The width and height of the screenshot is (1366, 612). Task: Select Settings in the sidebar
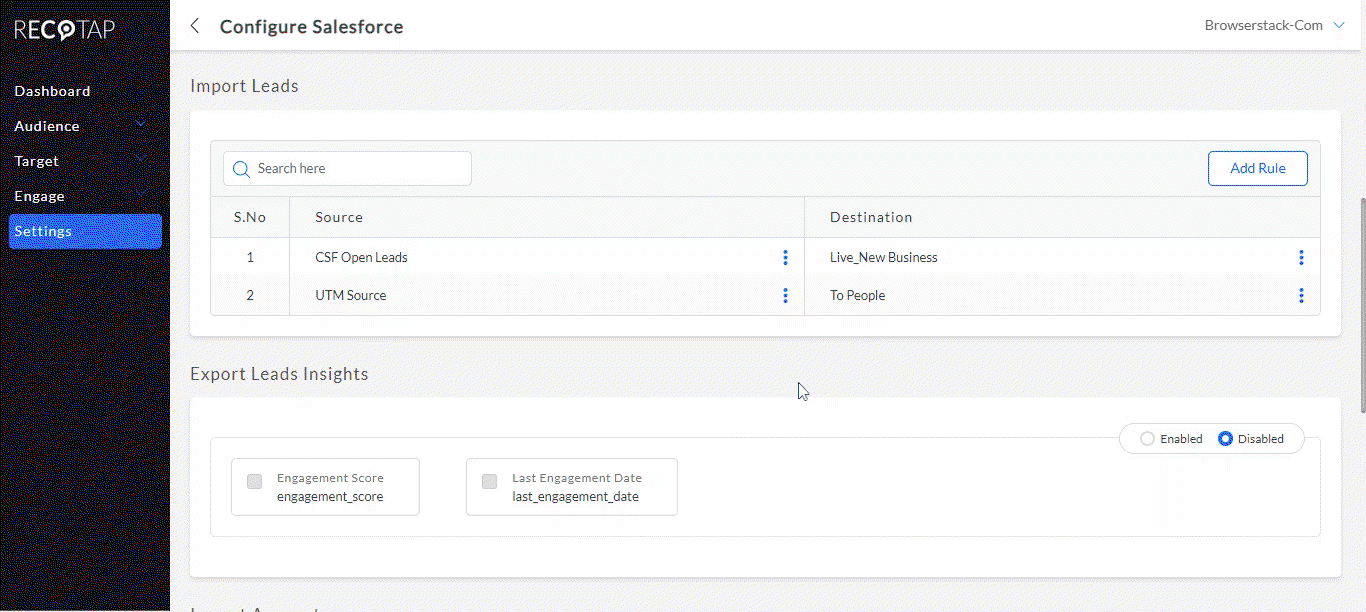point(85,231)
